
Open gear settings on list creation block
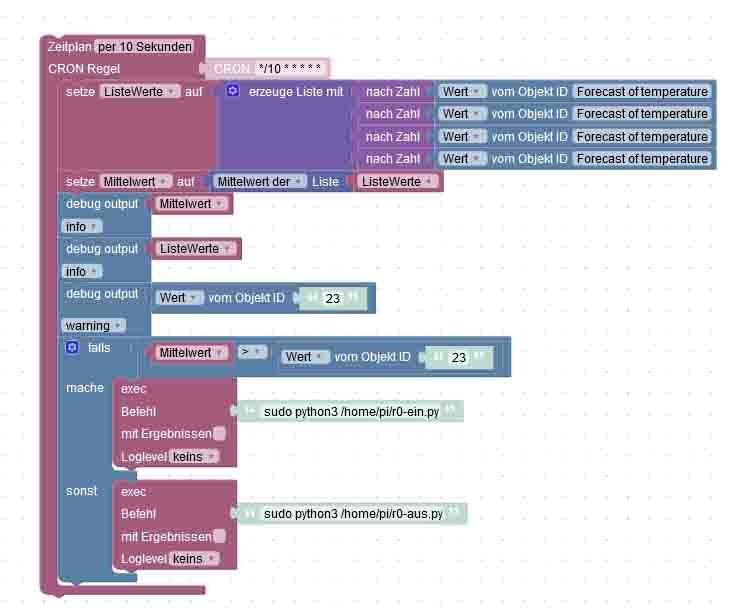point(232,90)
